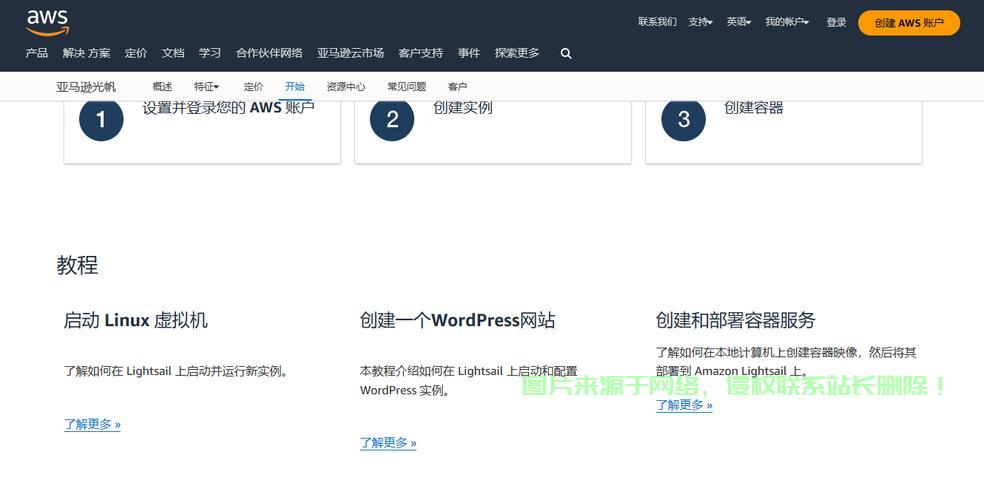Expand the 支持 dropdown

[x=700, y=22]
